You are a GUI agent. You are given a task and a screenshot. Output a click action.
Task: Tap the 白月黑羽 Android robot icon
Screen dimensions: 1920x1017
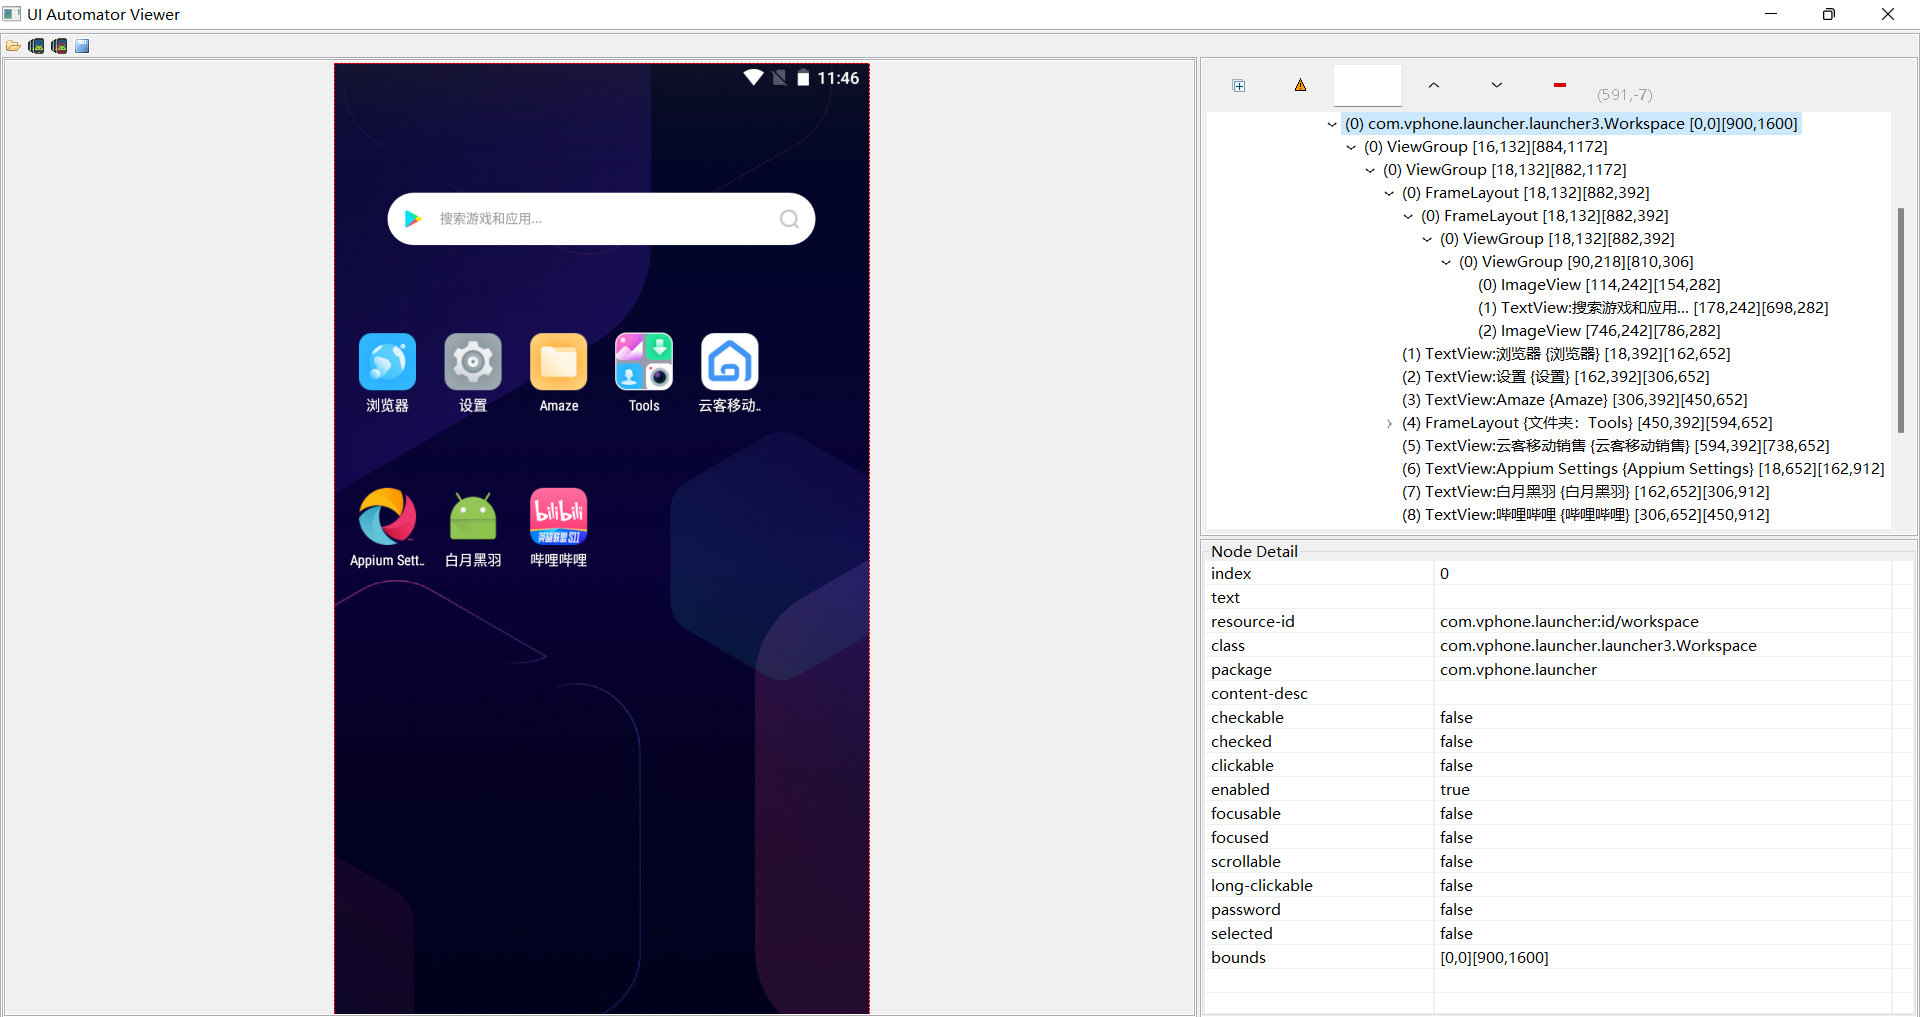pos(473,516)
